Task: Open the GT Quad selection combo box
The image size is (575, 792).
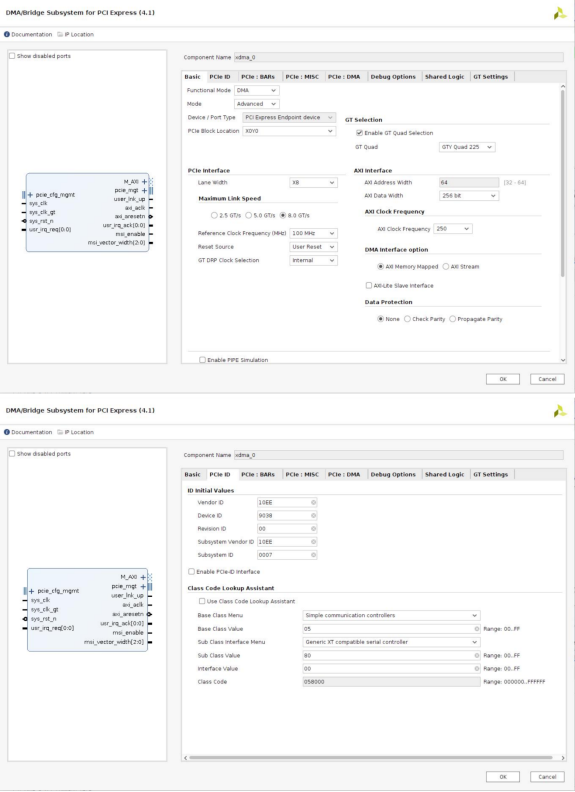Action: [x=467, y=147]
